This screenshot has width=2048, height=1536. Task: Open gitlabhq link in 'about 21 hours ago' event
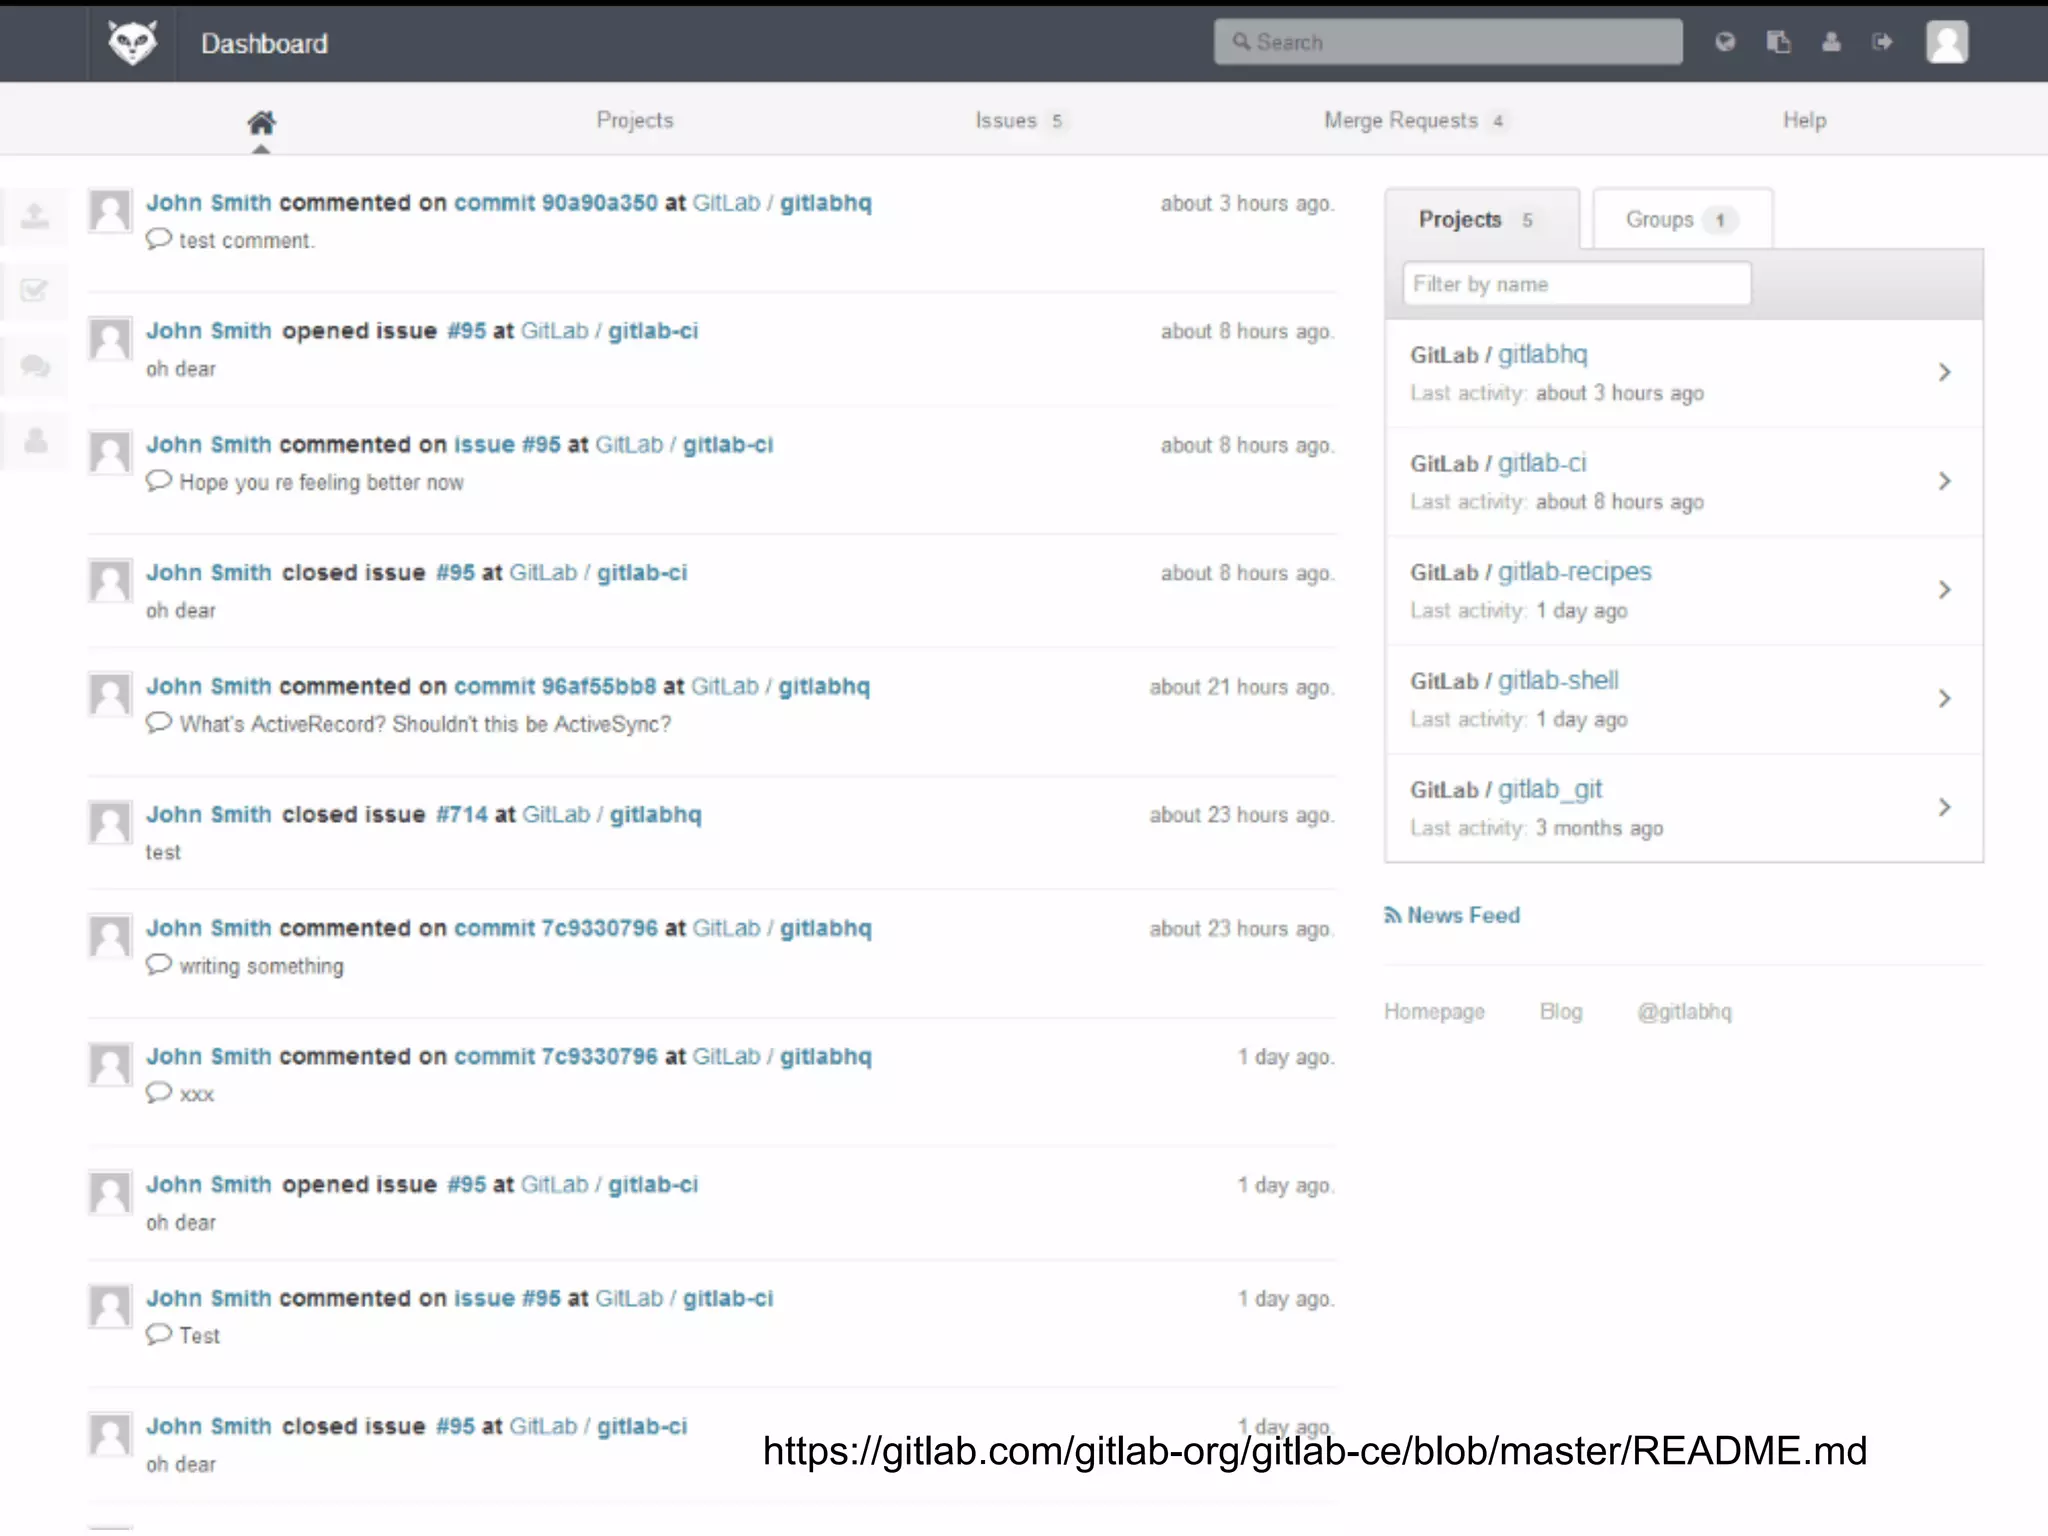[824, 687]
